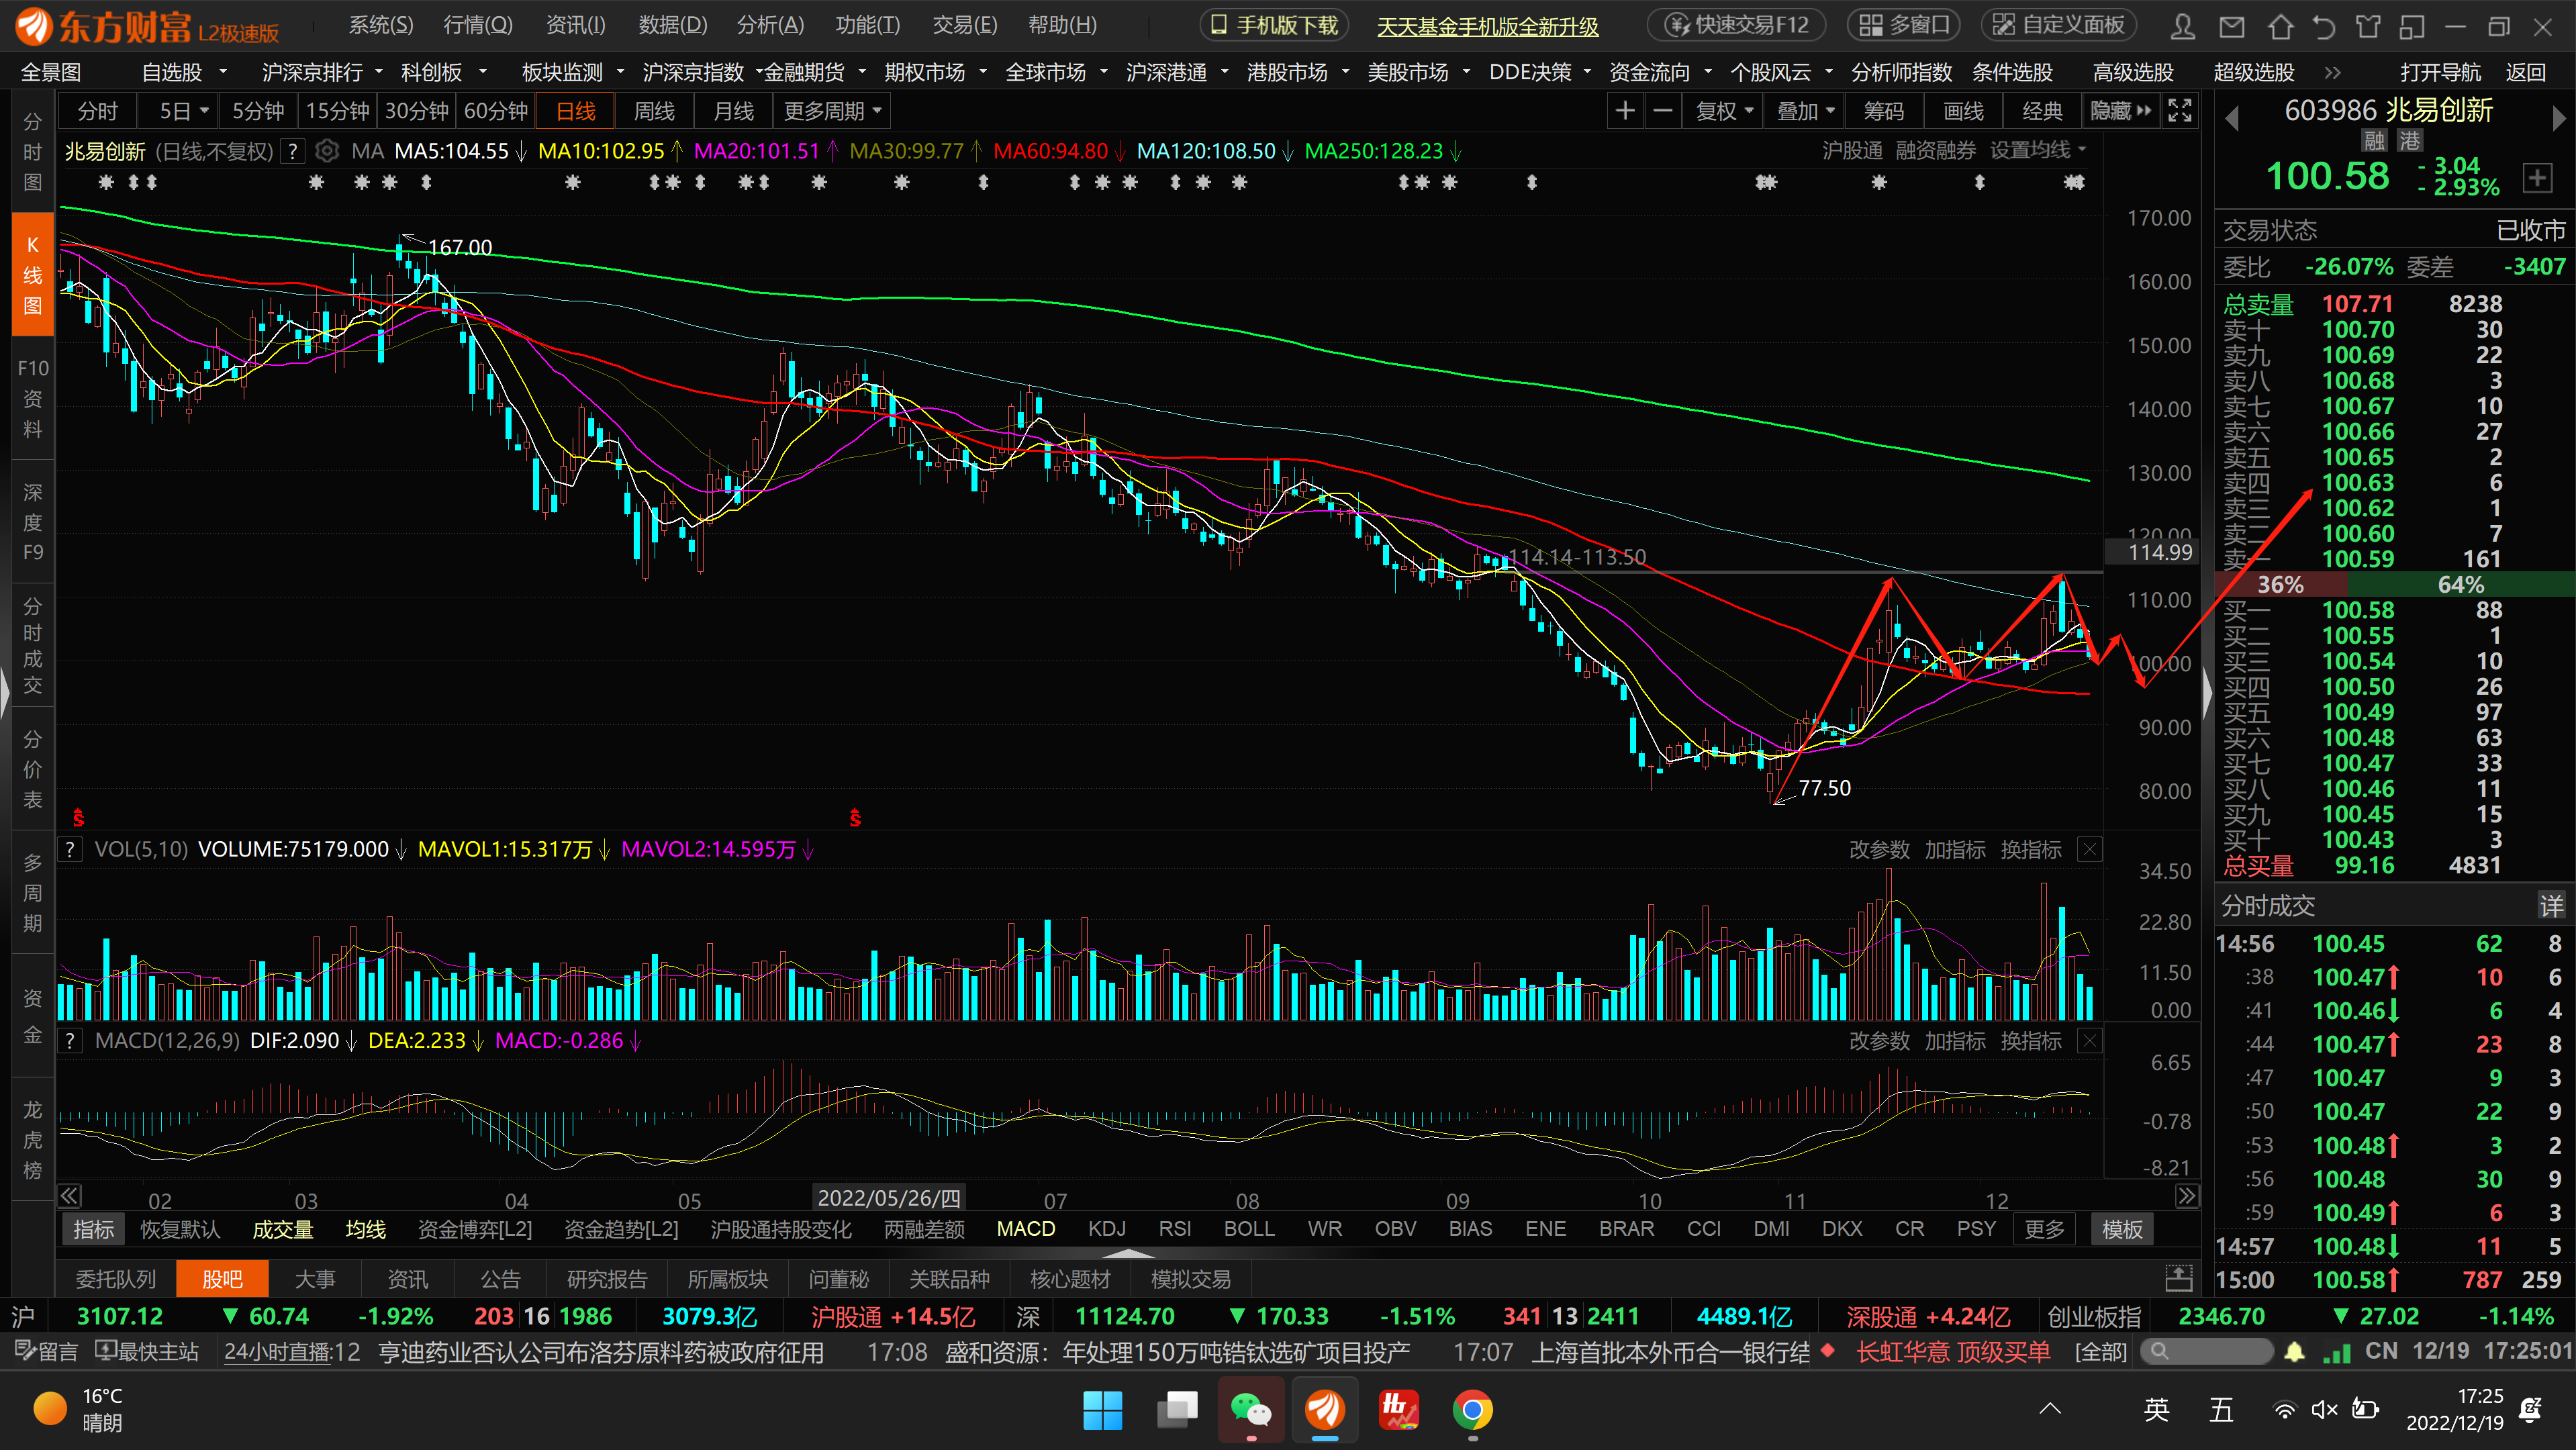The image size is (2576, 1450).
Task: Open Chrome from the taskbar
Action: [x=1472, y=1411]
